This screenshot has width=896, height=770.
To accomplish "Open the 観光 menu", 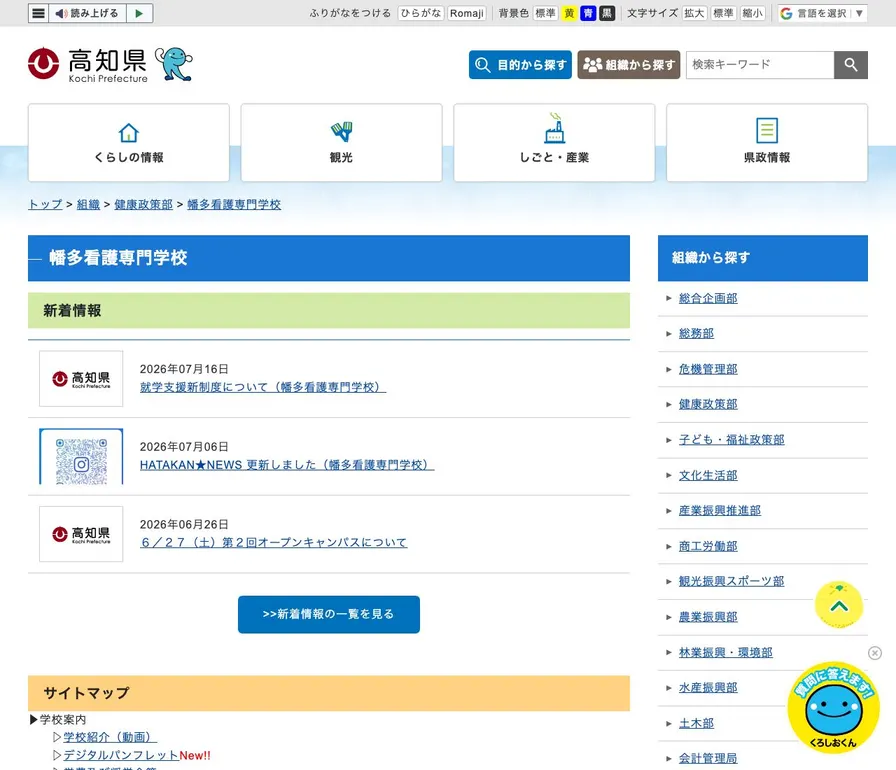I will click(341, 143).
